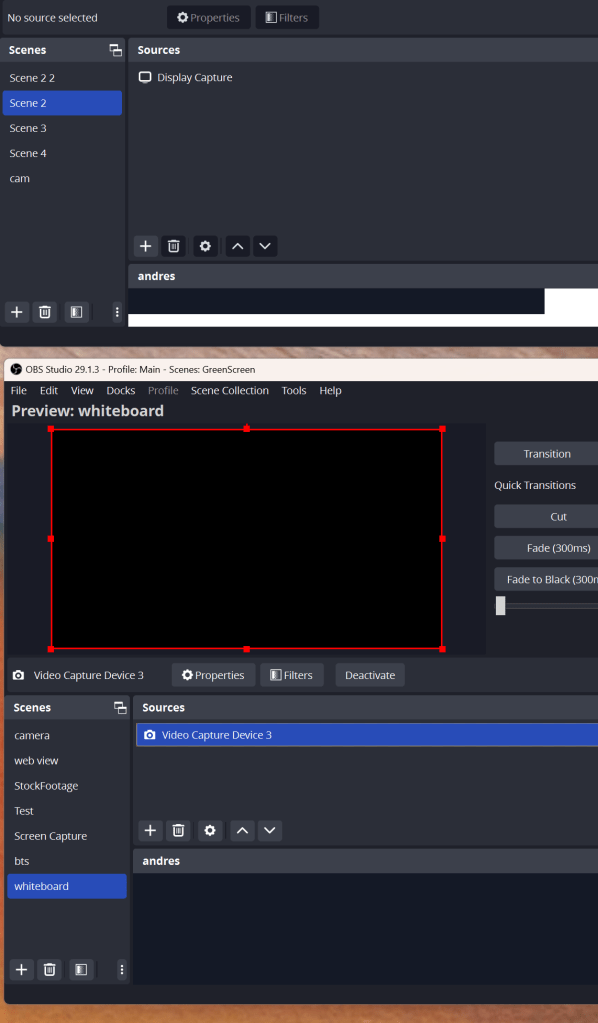Click the Transition button
This screenshot has height=1023, width=598.
(x=546, y=453)
